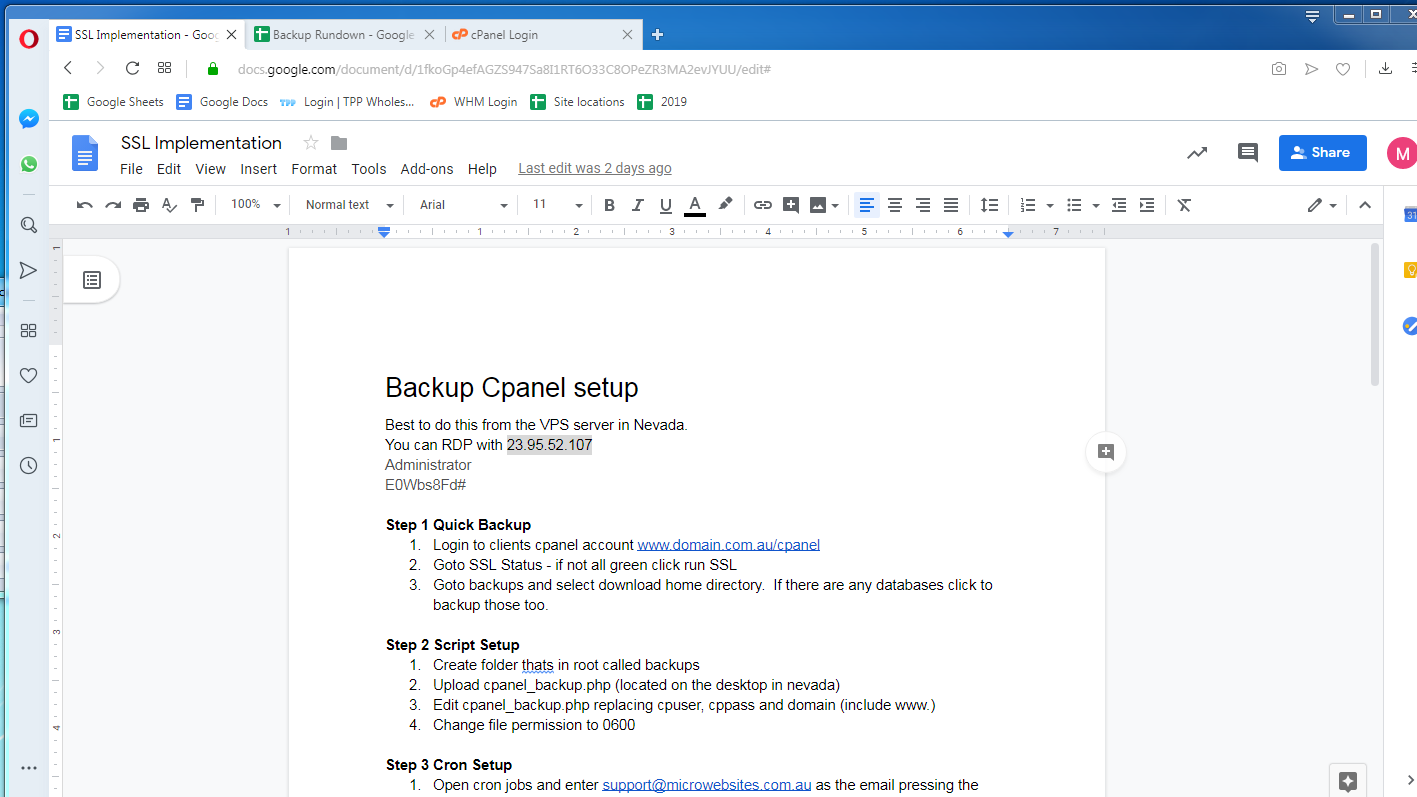Open the File menu
Screen dimensions: 1417x797
(x=131, y=169)
